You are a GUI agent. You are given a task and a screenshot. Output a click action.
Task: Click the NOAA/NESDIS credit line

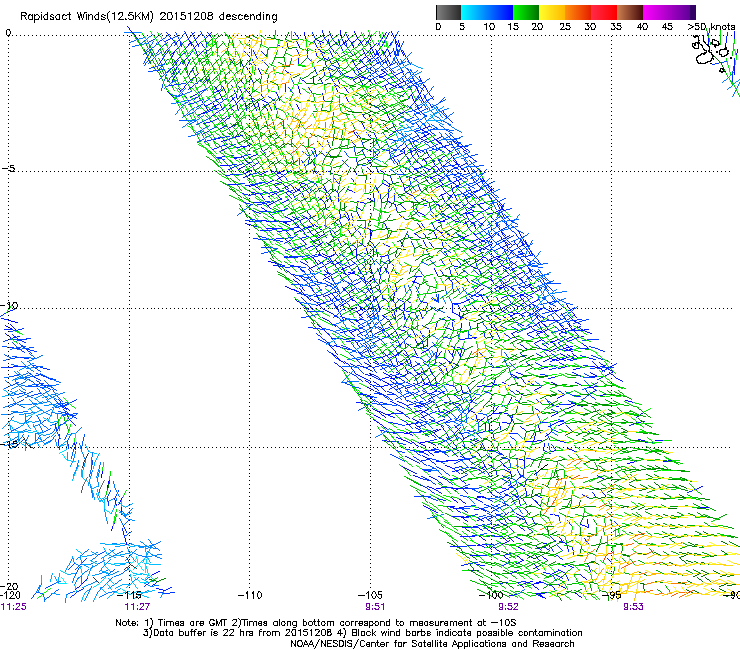click(x=432, y=644)
